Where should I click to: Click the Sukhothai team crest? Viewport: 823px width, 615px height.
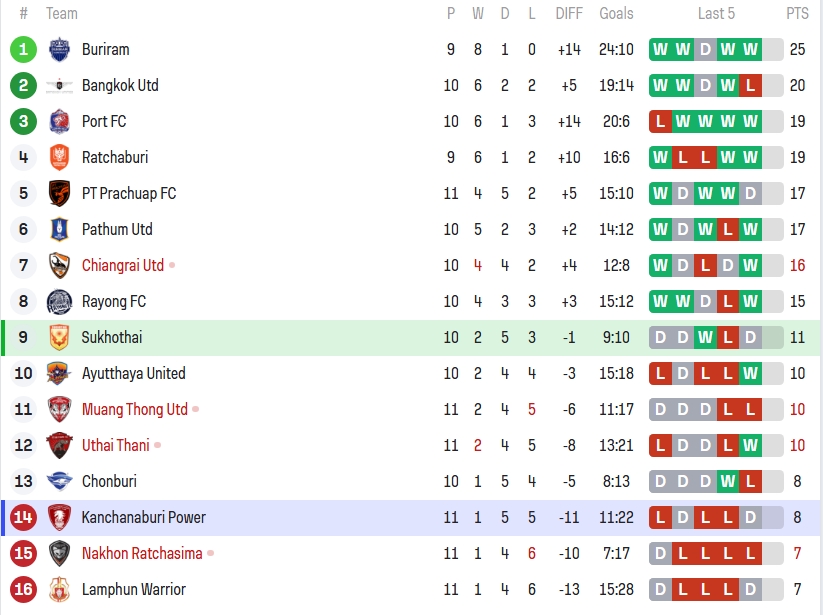click(x=59, y=337)
